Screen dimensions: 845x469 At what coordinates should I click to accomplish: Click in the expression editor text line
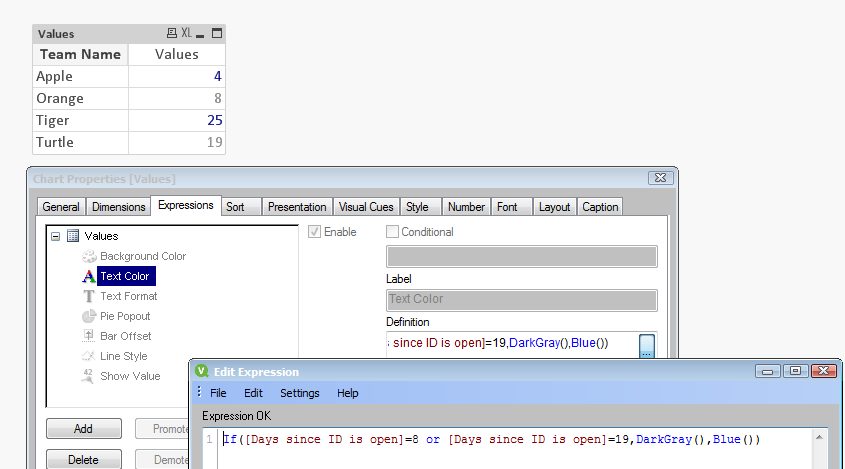tap(491, 439)
